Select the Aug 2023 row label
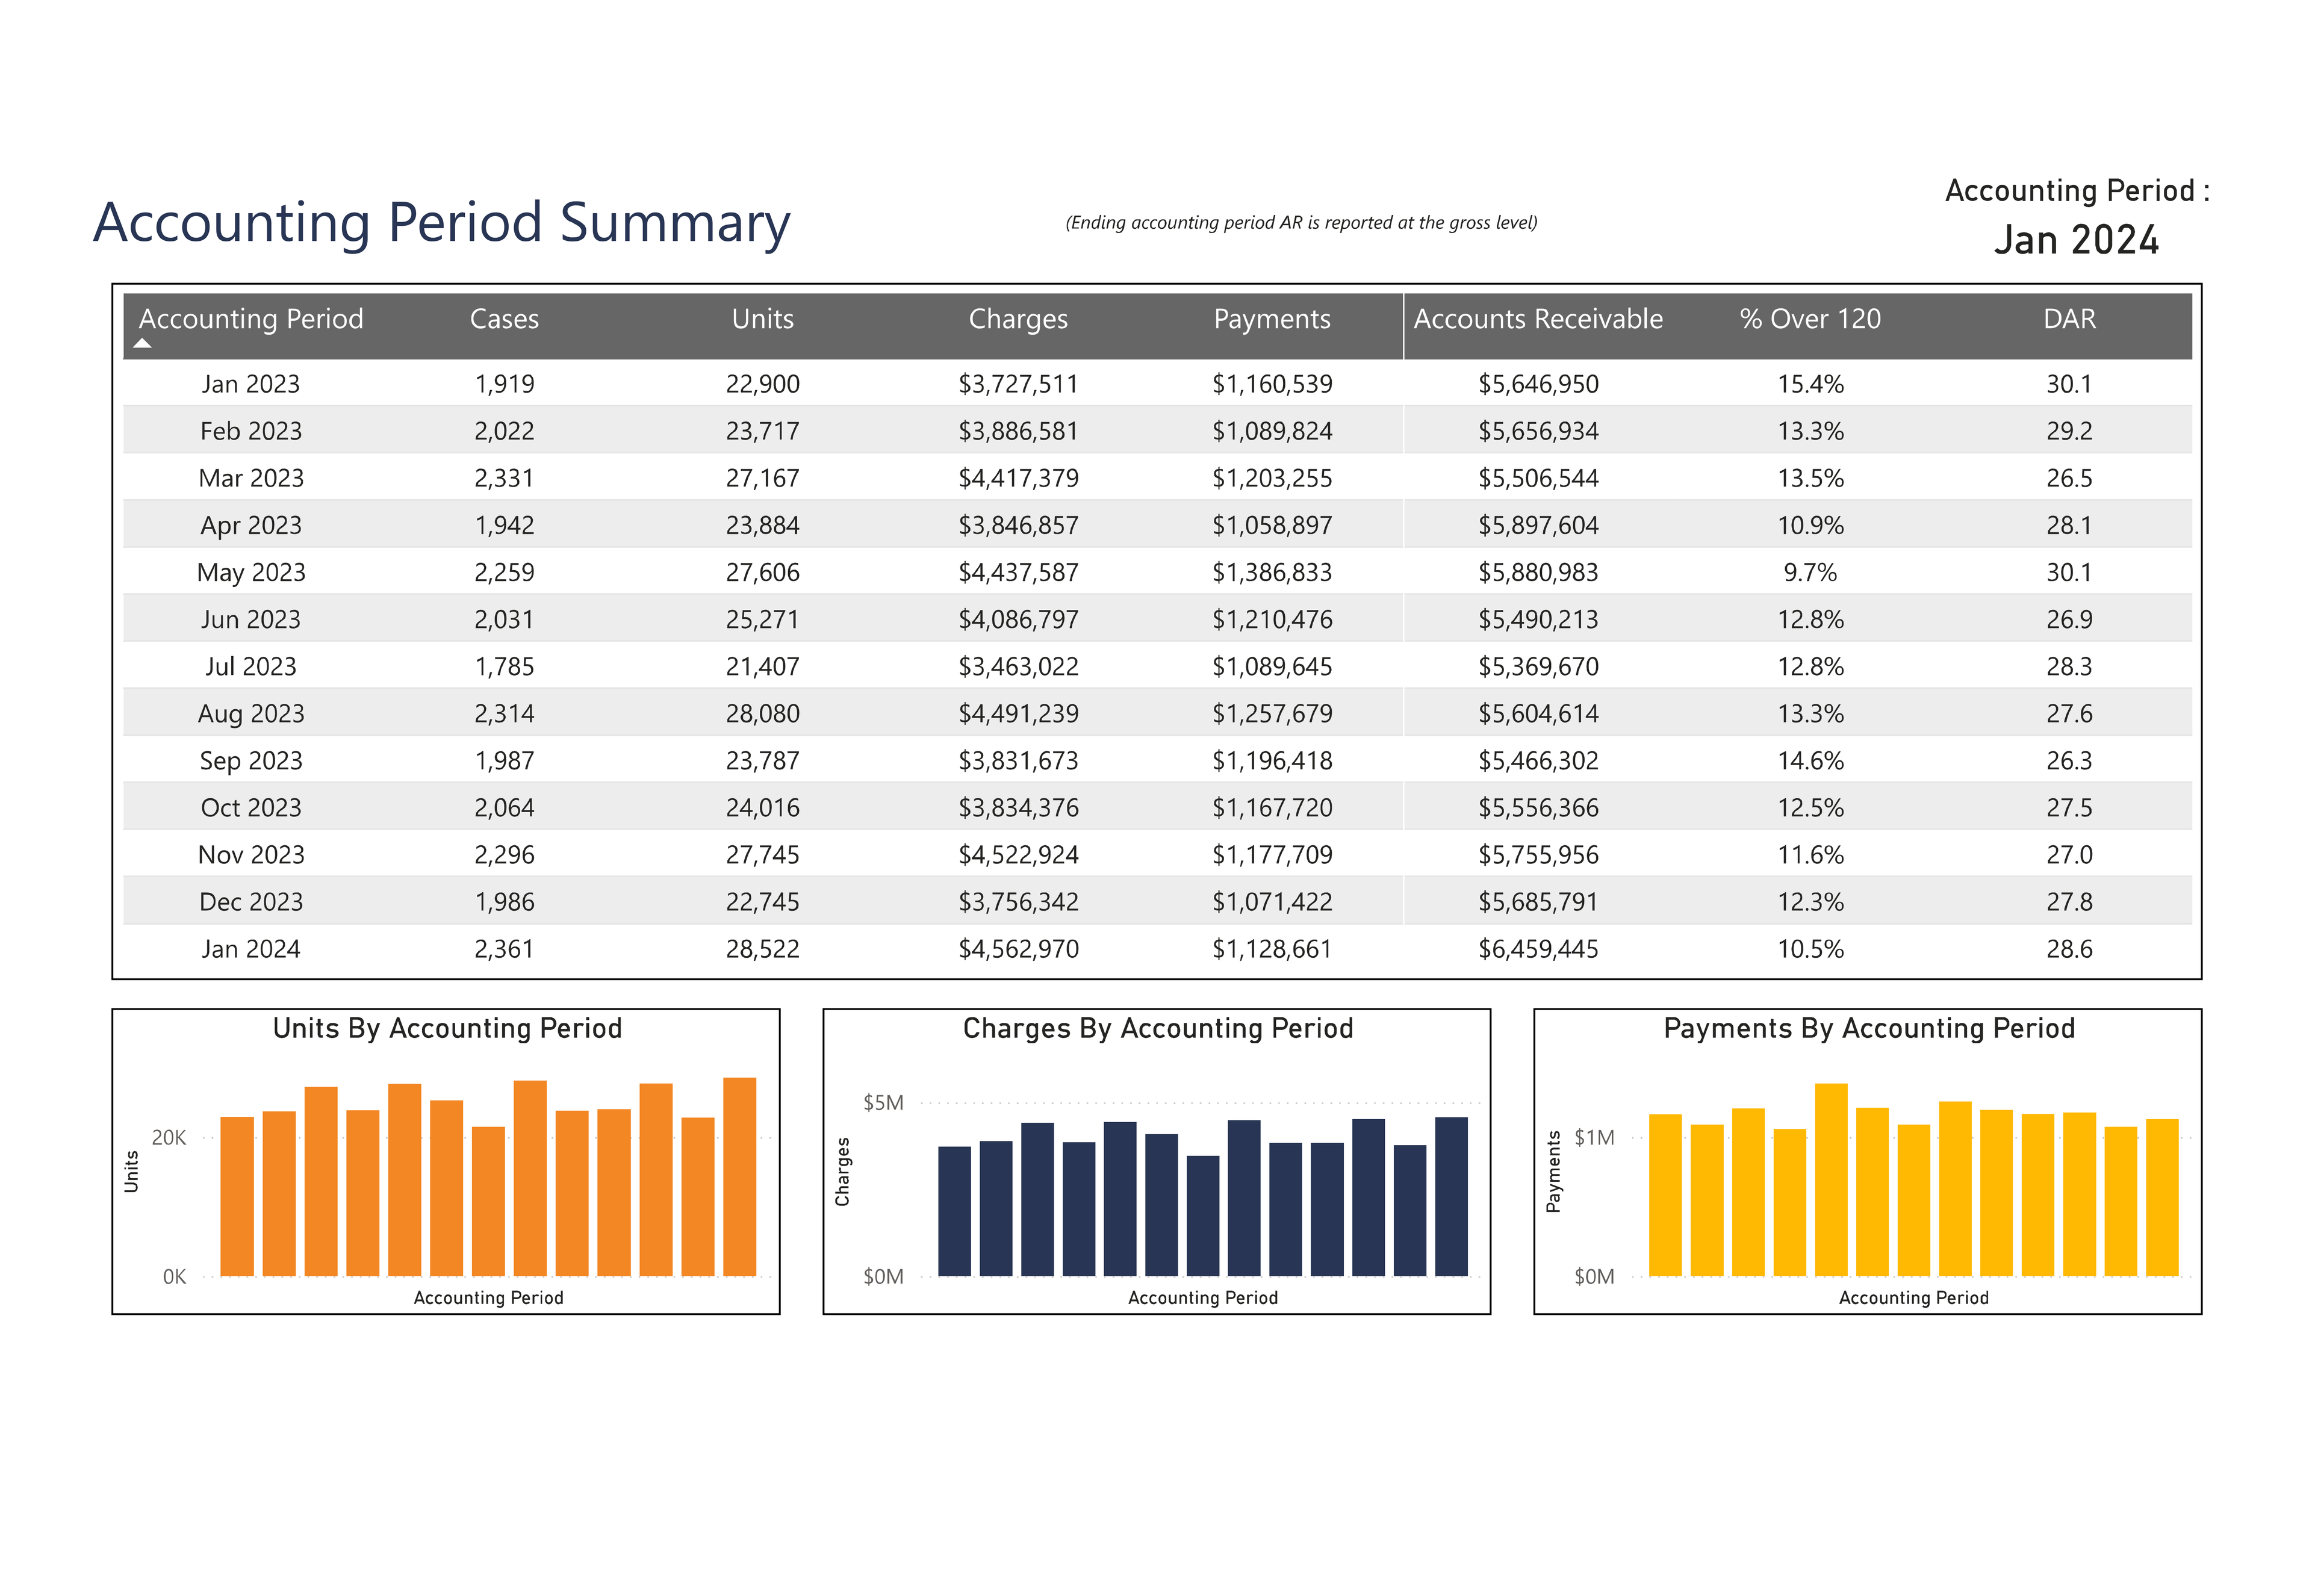Screen dimensions: 2312x1596 (x=251, y=713)
